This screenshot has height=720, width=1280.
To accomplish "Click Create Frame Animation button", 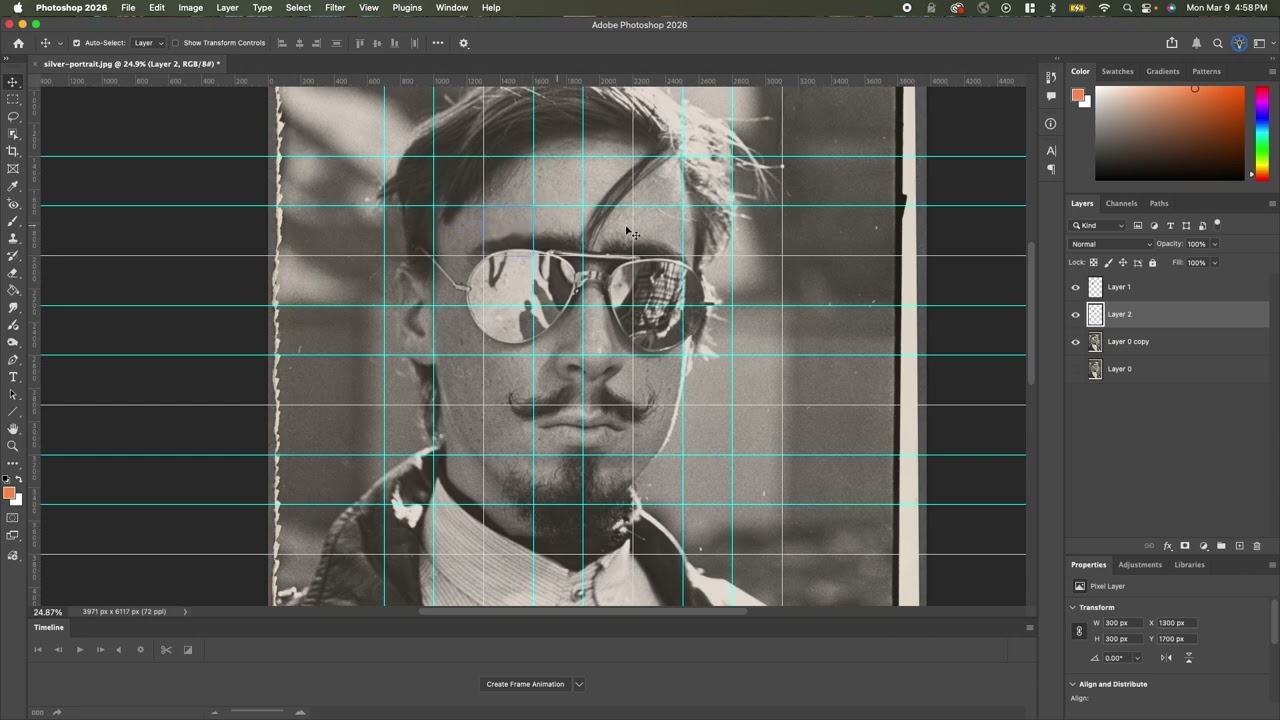I will pos(525,684).
